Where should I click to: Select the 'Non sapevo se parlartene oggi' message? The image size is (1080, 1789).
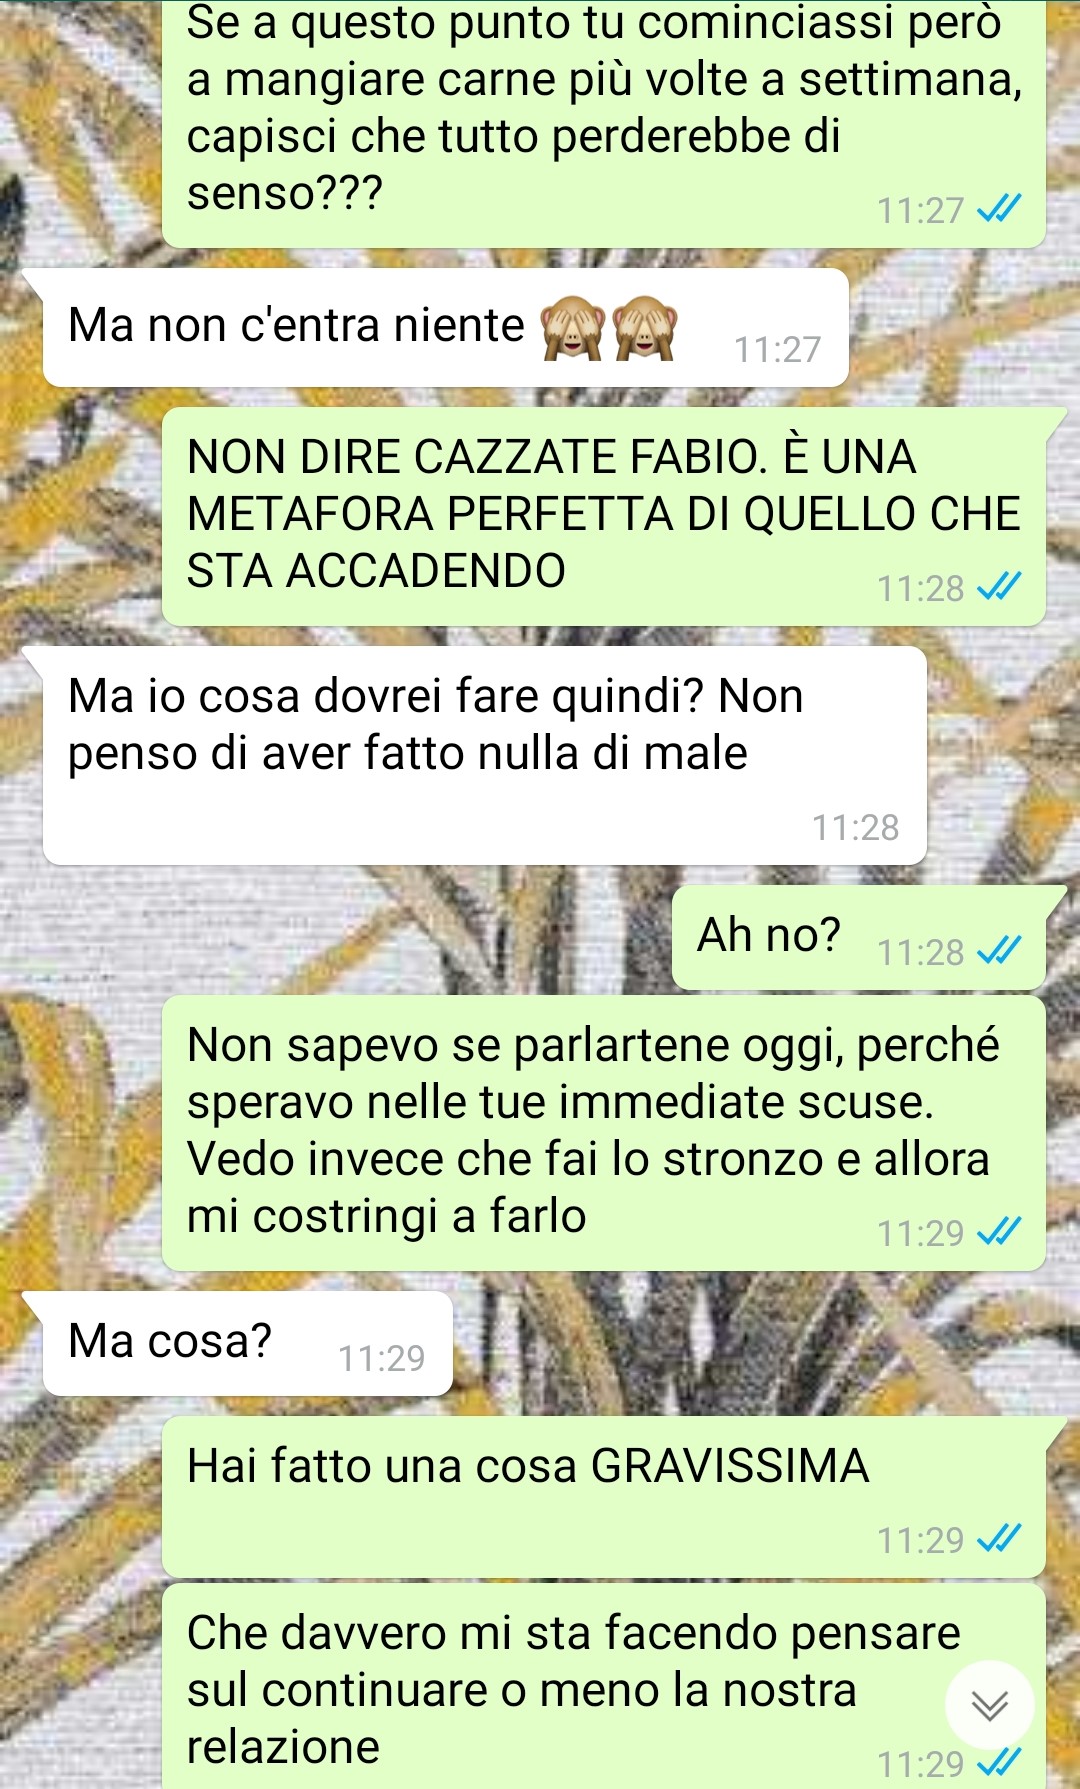(604, 1133)
